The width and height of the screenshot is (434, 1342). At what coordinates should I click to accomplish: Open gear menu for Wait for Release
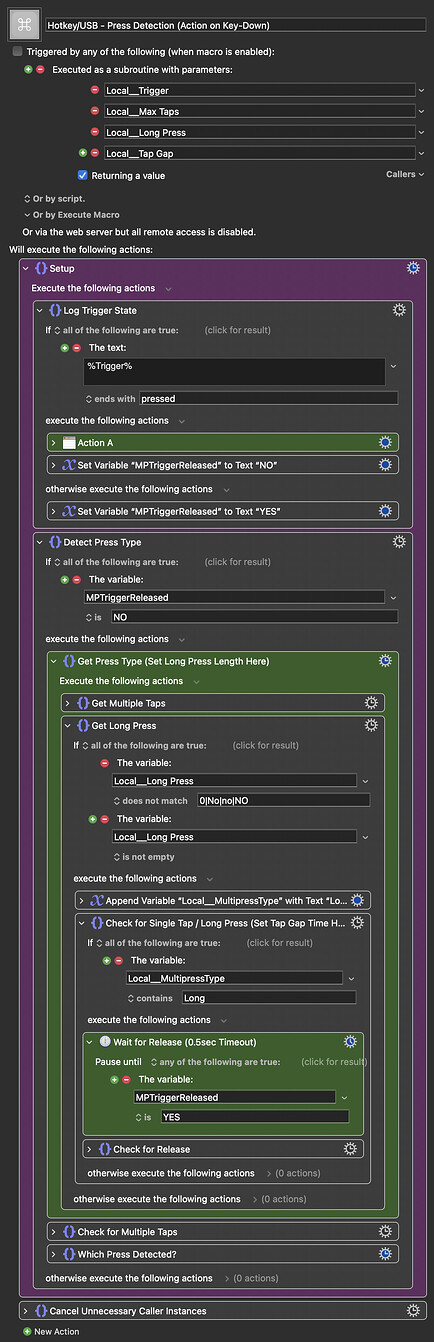coord(350,1041)
